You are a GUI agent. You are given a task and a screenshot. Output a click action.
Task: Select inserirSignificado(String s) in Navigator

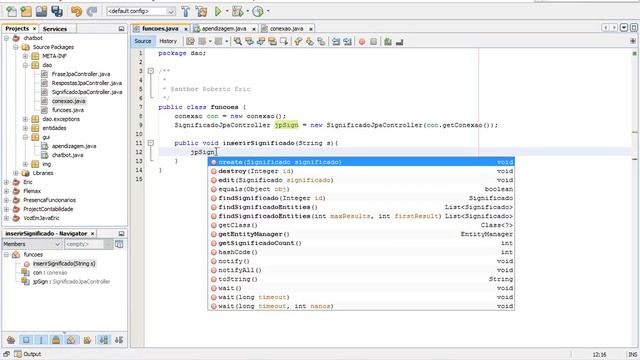coord(64,264)
